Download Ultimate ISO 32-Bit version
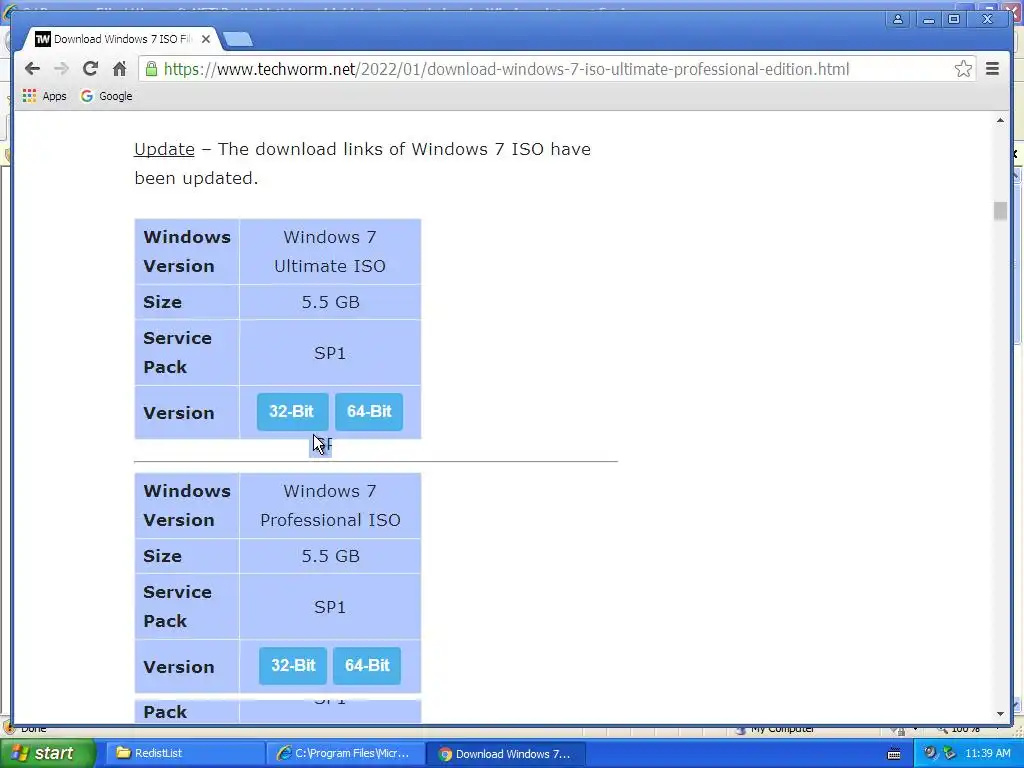Image resolution: width=1024 pixels, height=768 pixels. (x=292, y=411)
